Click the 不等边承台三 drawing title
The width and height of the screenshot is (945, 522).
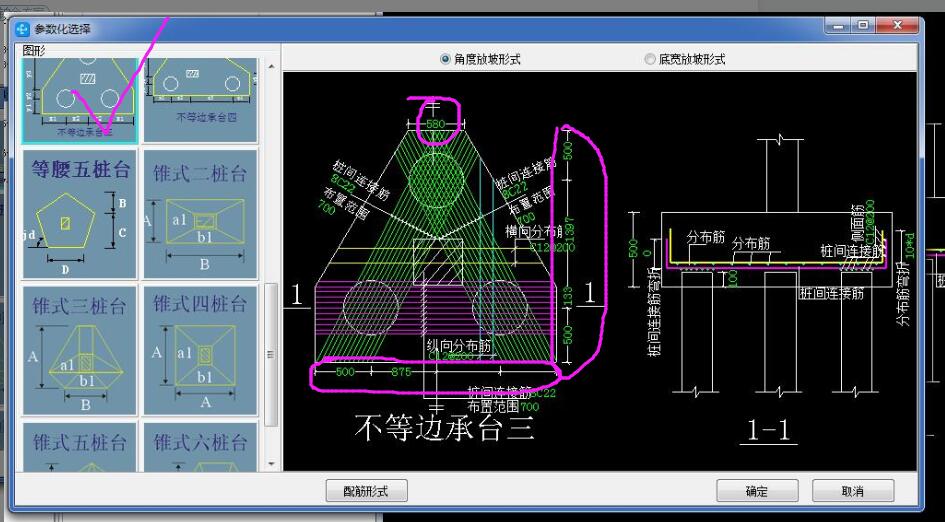click(x=444, y=429)
